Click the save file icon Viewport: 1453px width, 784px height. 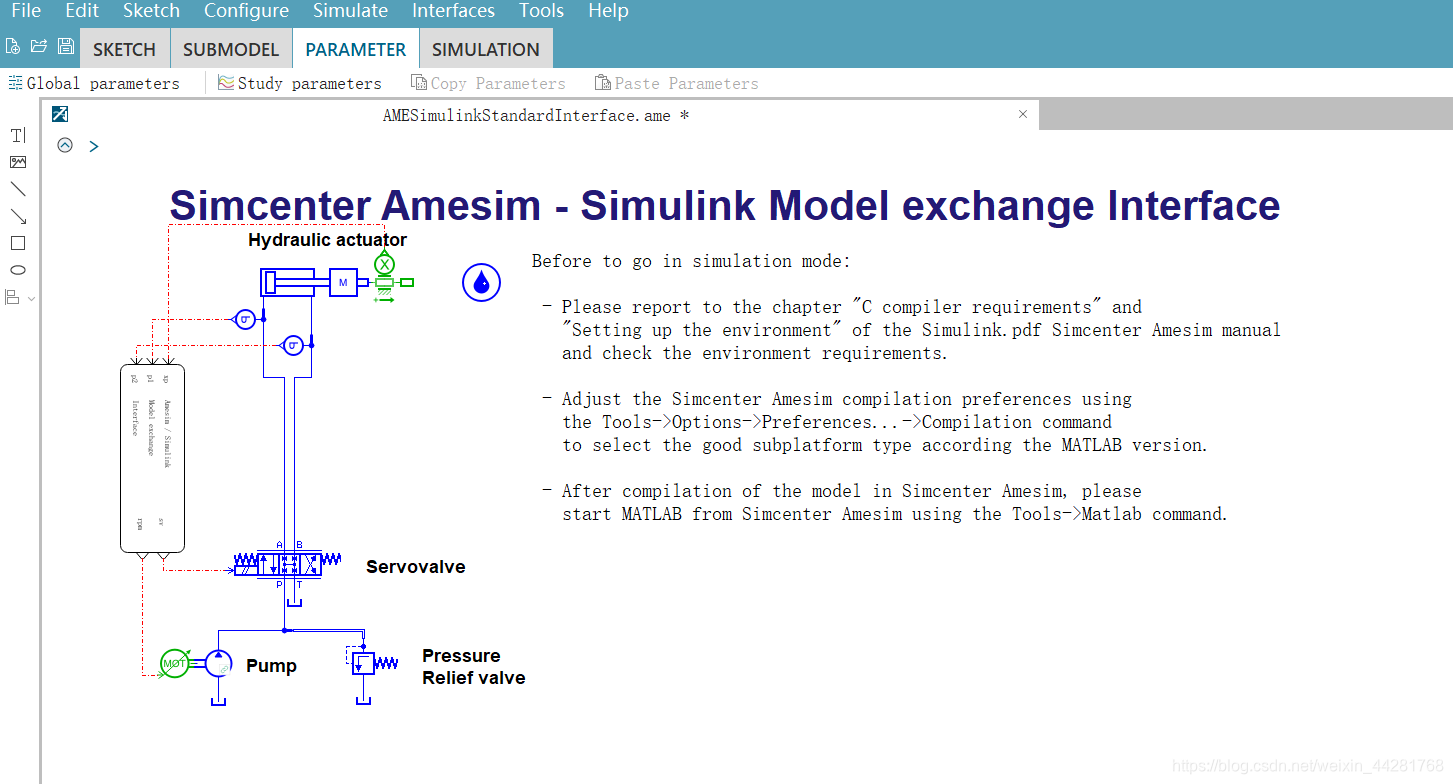tap(66, 46)
